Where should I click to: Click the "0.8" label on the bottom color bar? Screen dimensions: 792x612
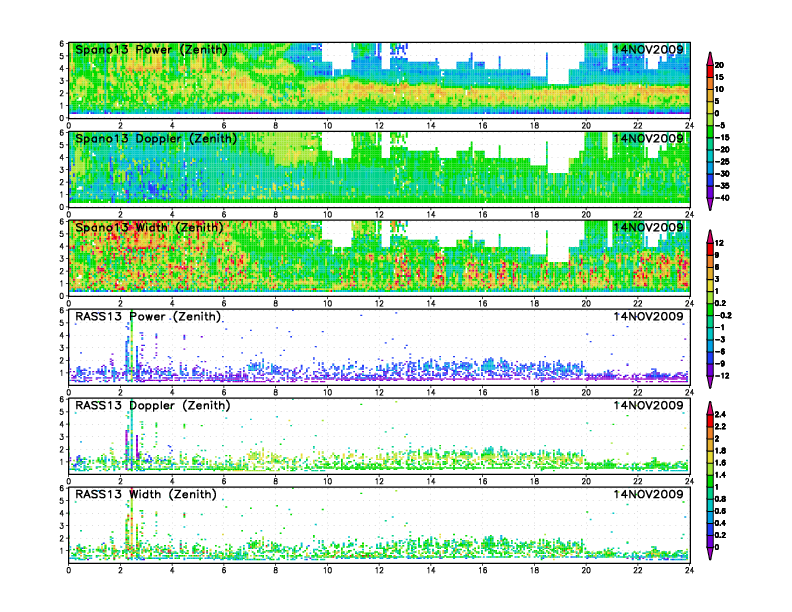pos(720,499)
